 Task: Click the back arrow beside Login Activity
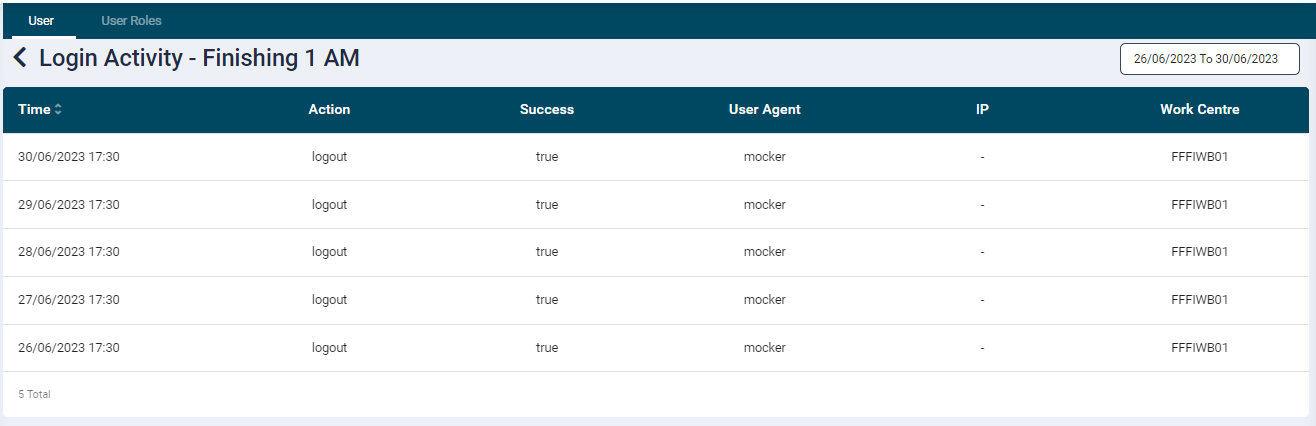[x=20, y=59]
